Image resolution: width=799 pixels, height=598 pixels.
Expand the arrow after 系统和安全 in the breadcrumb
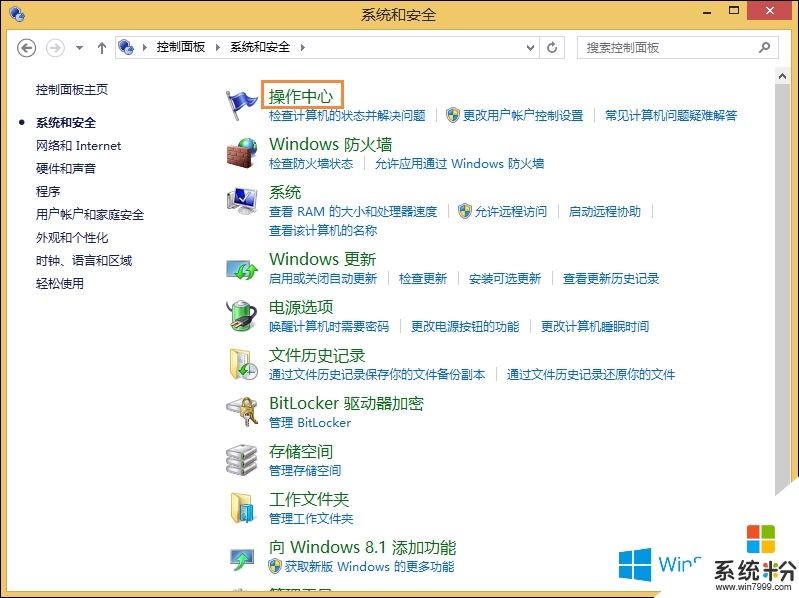click(303, 47)
